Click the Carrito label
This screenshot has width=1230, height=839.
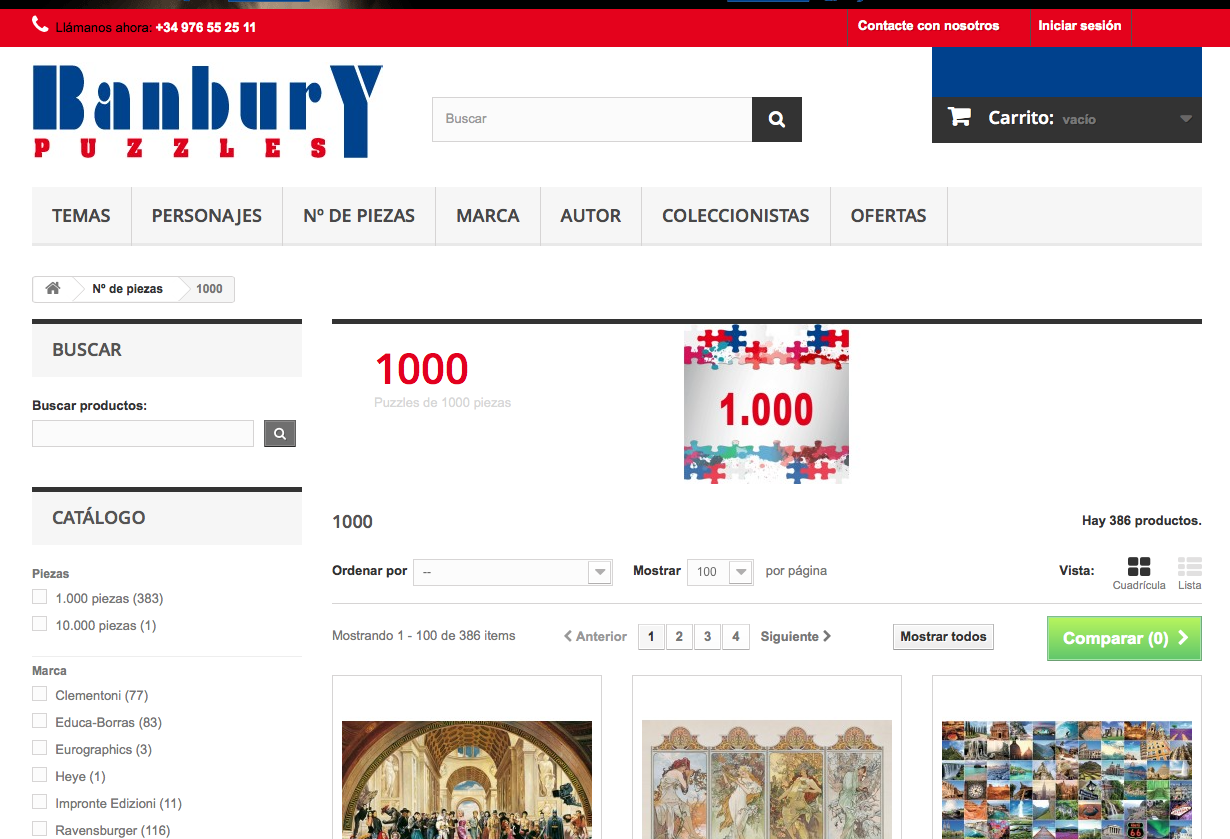click(x=1021, y=118)
